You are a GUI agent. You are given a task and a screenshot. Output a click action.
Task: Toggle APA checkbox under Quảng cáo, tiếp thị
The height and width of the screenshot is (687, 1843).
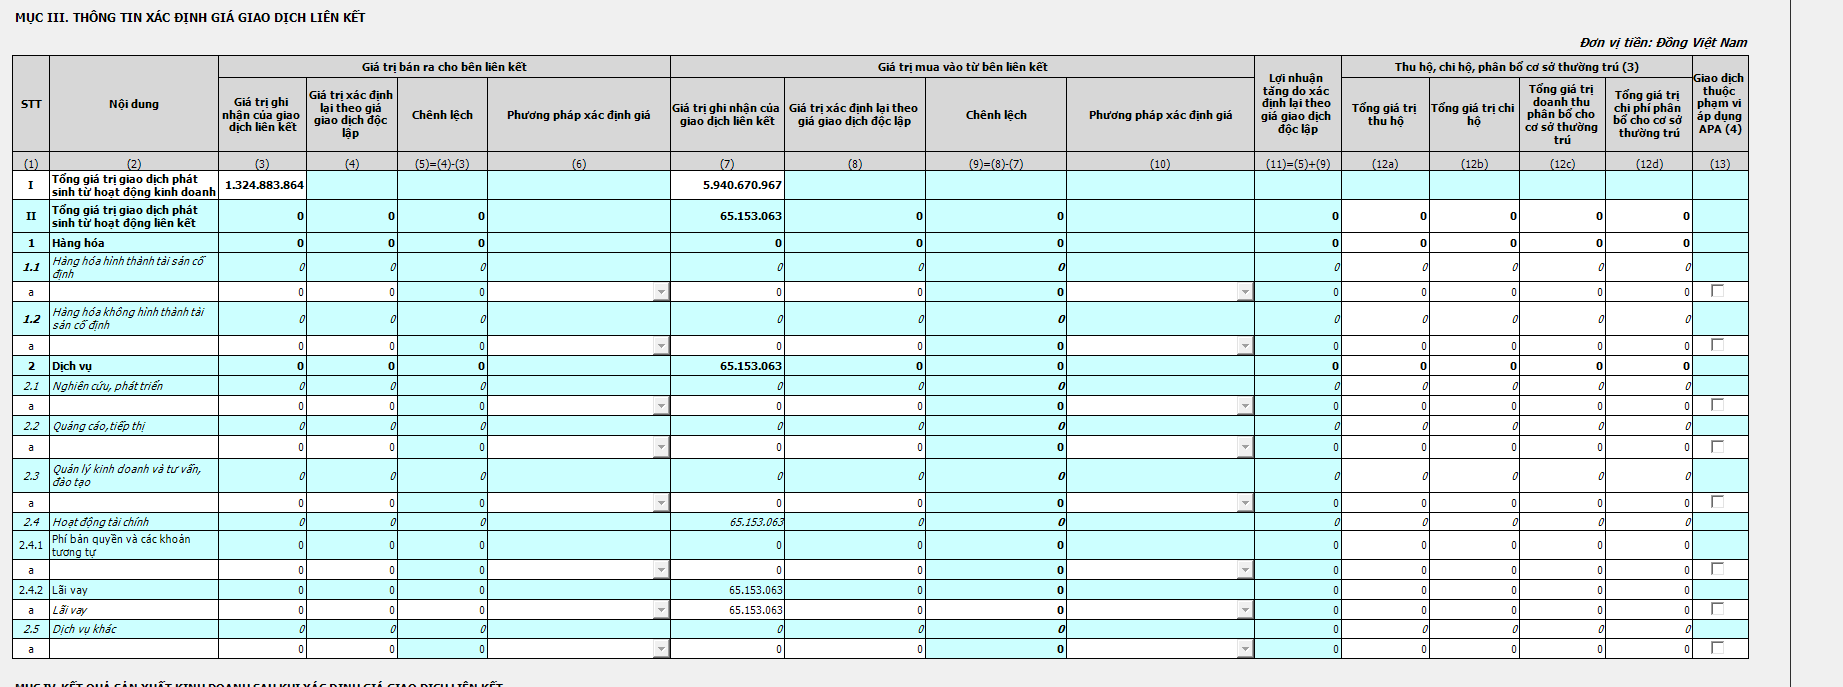tap(1717, 446)
